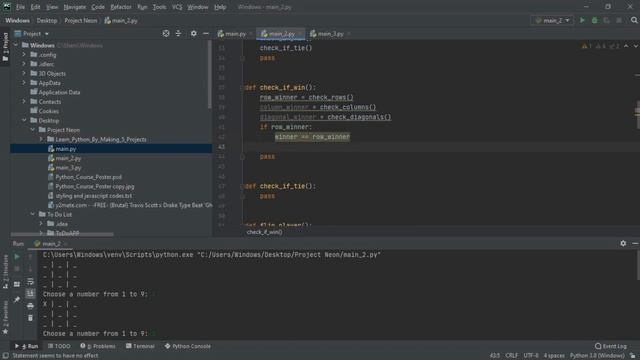The image size is (640, 360).
Task: Click the warnings indicator in editor corner
Action: (600, 46)
